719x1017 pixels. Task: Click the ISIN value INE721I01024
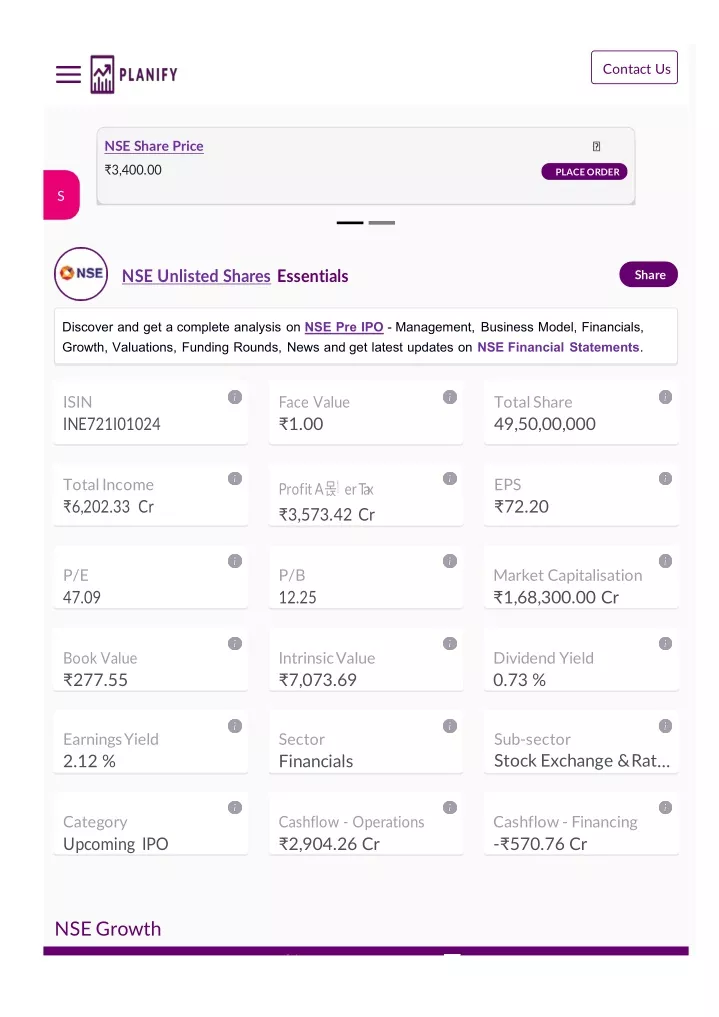112,424
